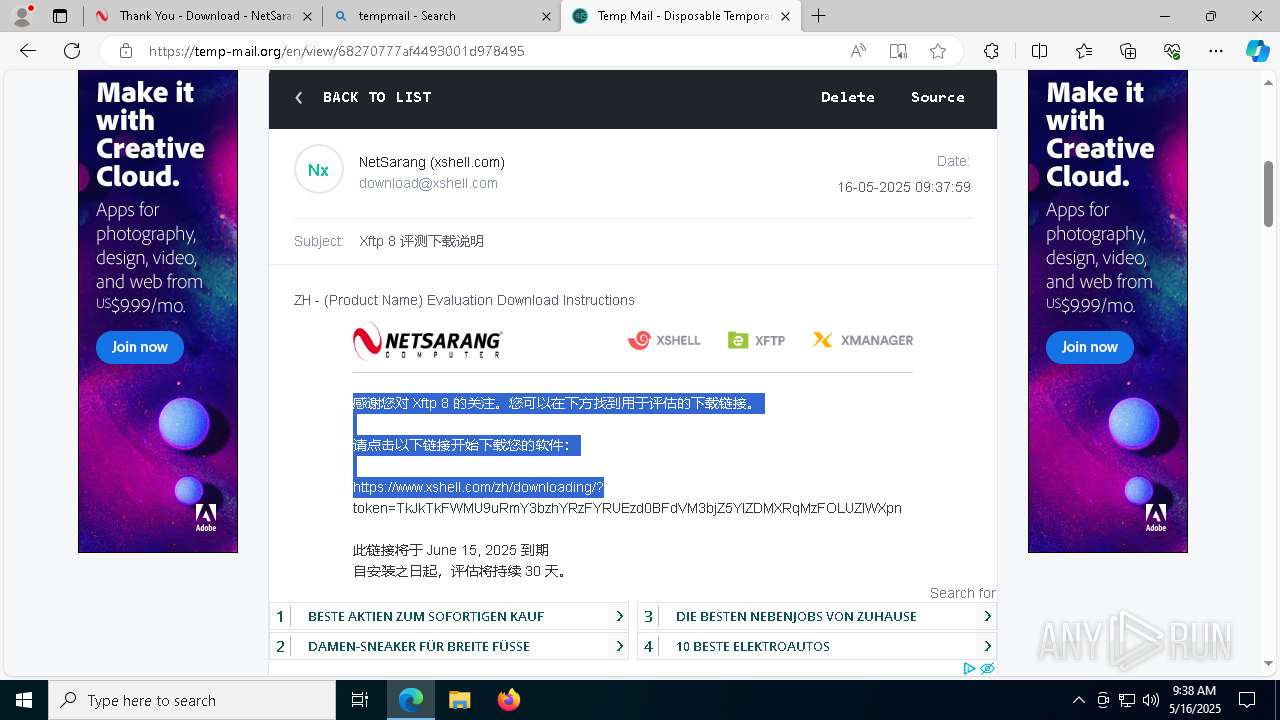The width and height of the screenshot is (1280, 720).
Task: Click the XFTP product logo
Action: pos(757,340)
